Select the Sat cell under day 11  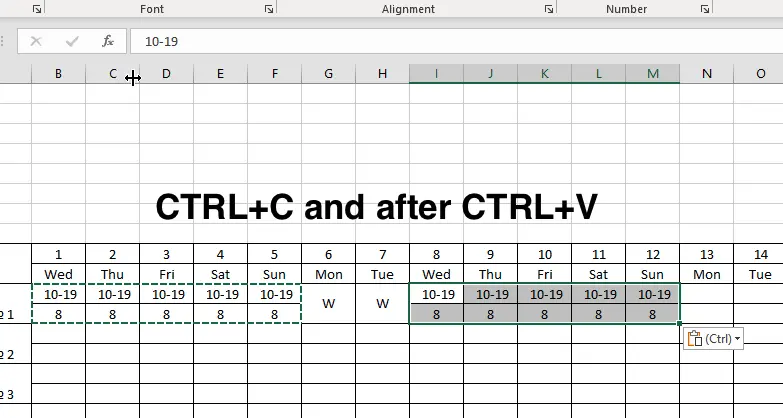point(598,274)
